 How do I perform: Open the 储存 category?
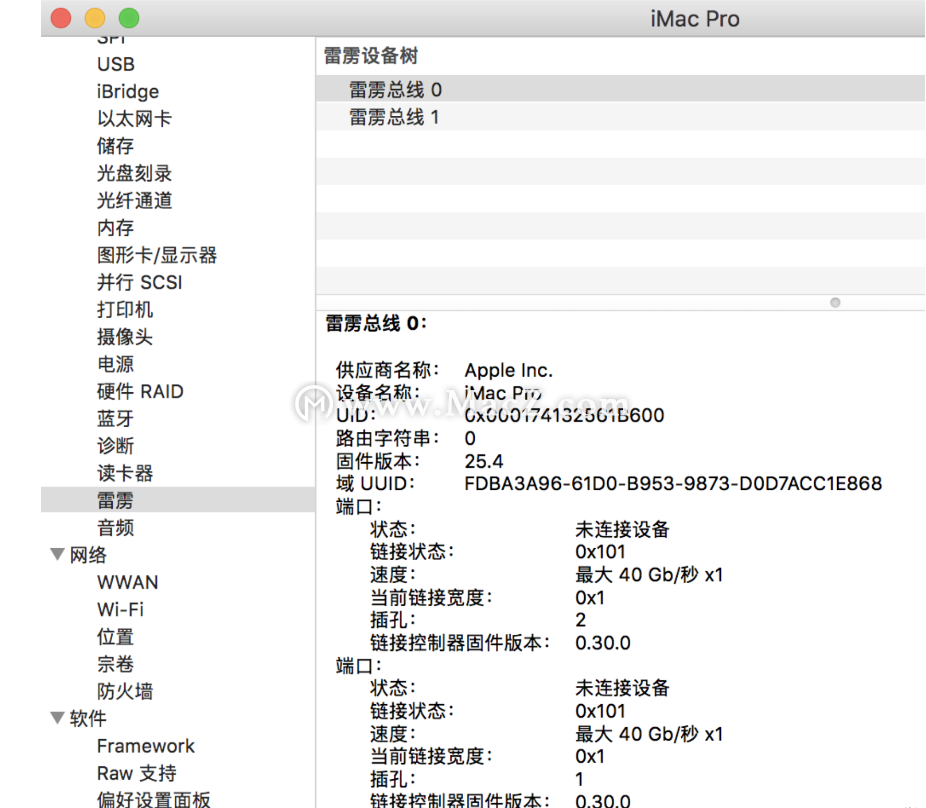click(115, 146)
